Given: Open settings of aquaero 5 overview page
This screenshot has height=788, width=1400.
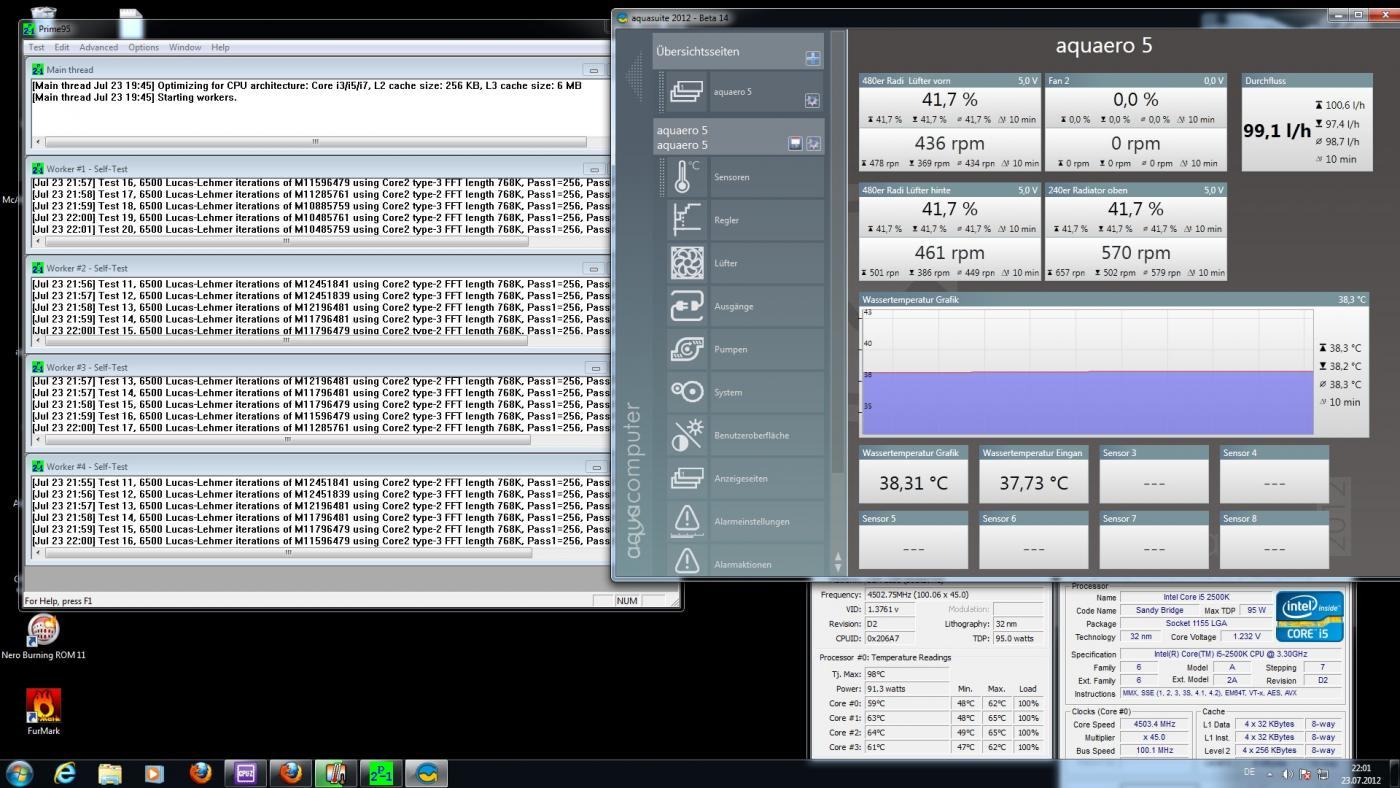Looking at the screenshot, I should (x=812, y=101).
